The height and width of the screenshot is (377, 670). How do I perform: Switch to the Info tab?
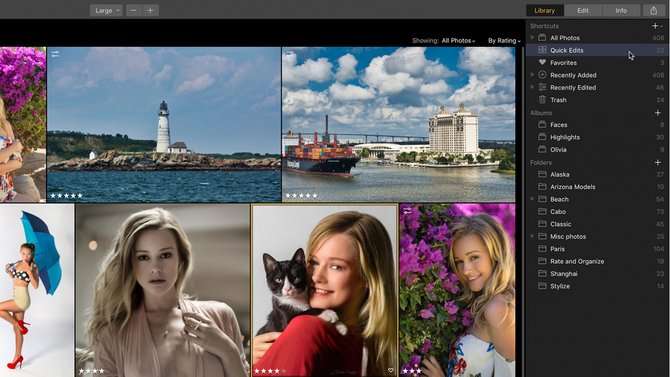pyautogui.click(x=621, y=11)
